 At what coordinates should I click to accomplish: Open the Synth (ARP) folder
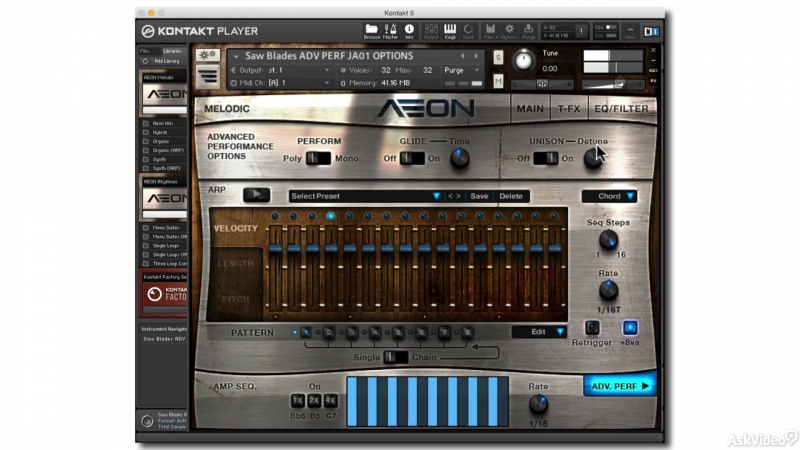(x=161, y=168)
